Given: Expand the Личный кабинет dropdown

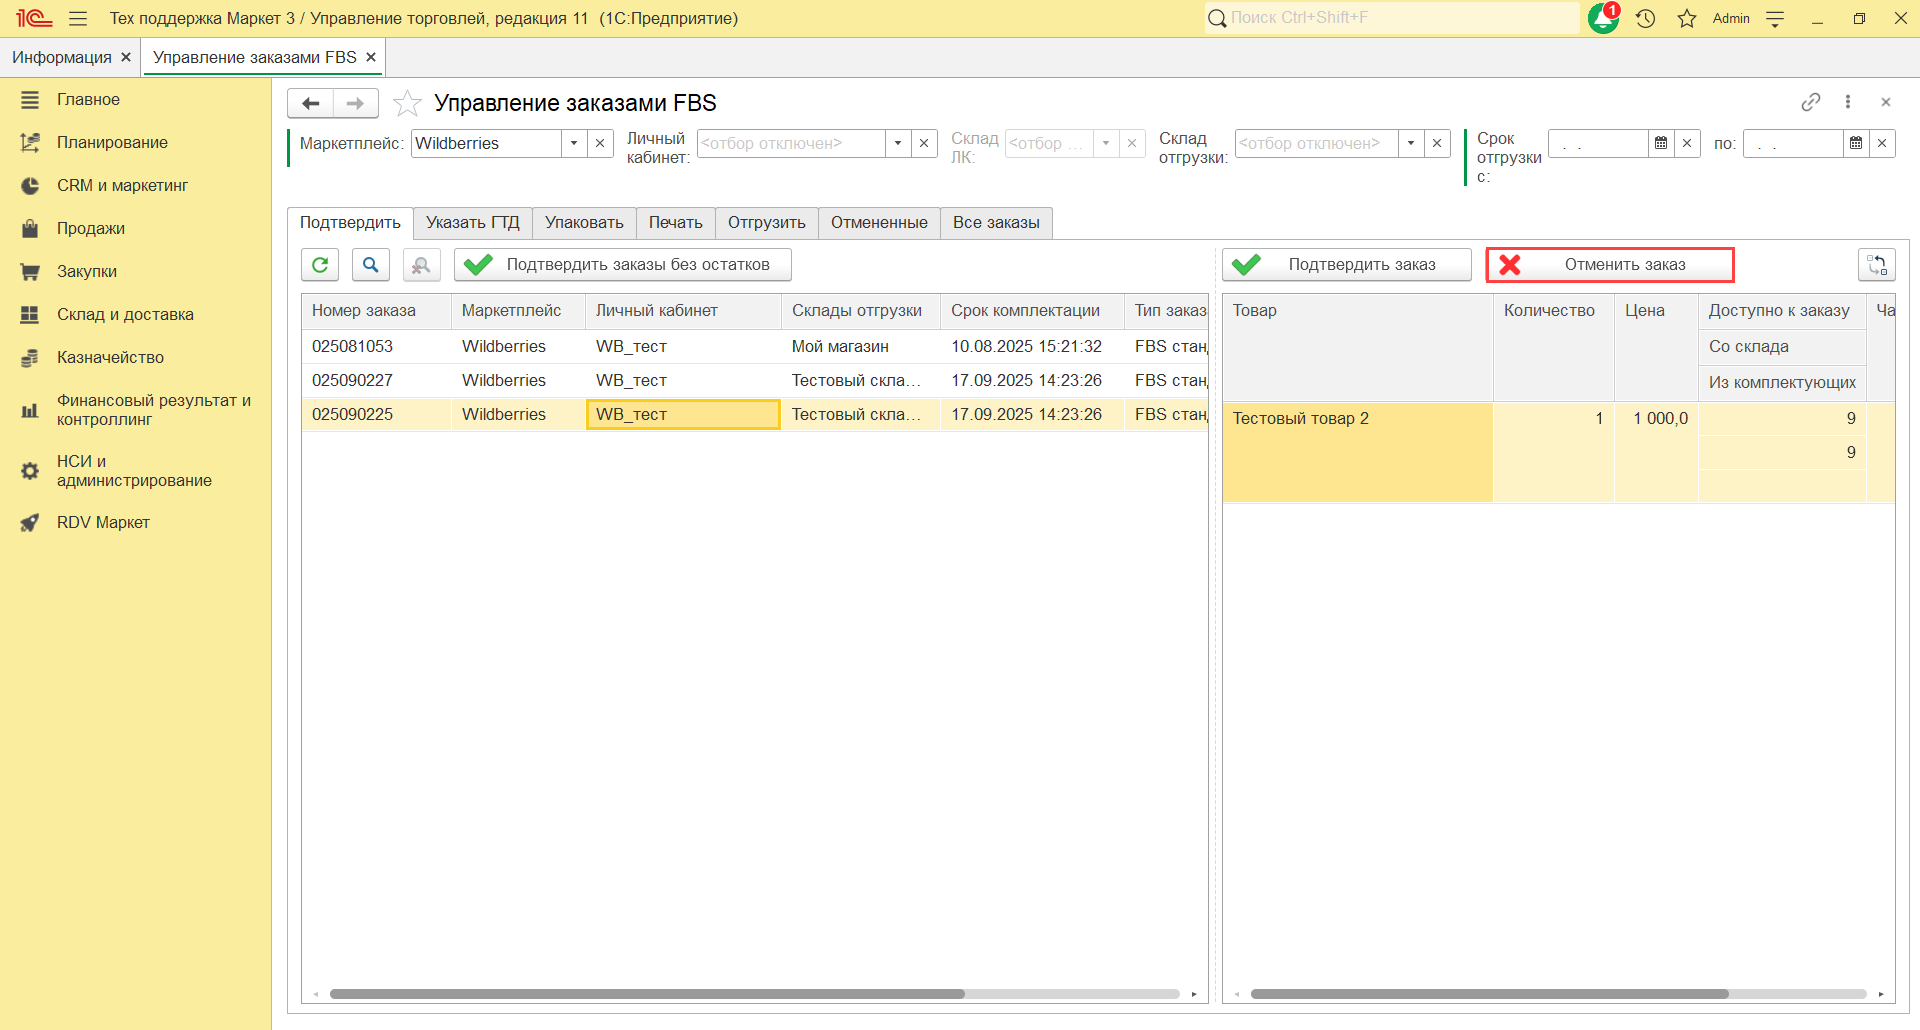Looking at the screenshot, I should point(898,144).
